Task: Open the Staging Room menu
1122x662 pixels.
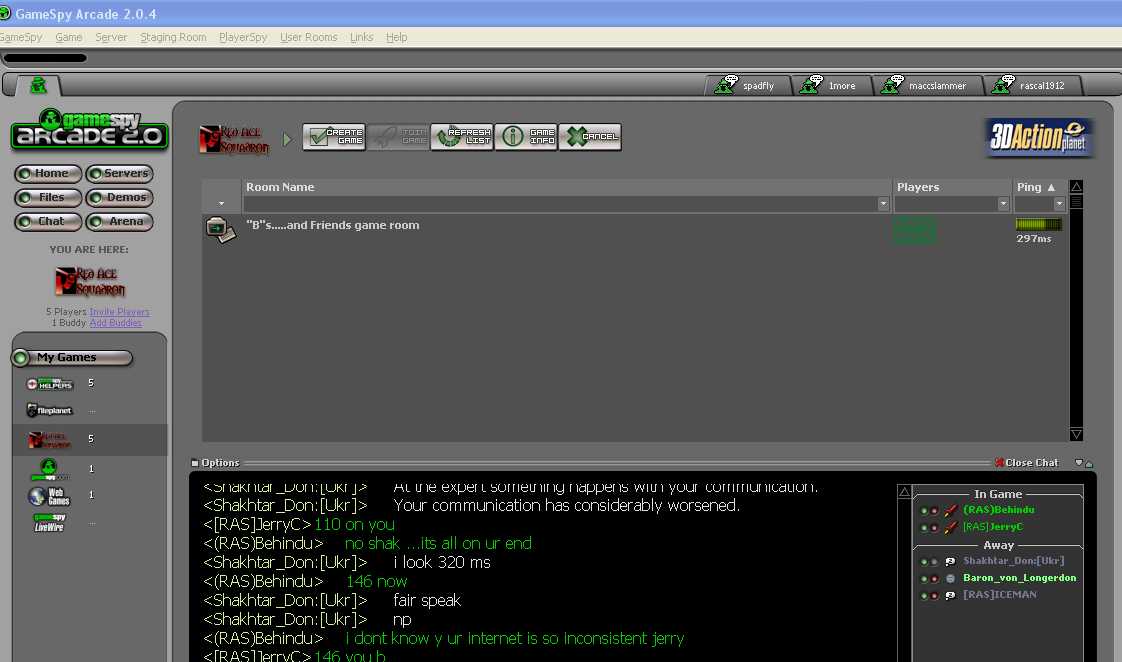Action: (173, 37)
